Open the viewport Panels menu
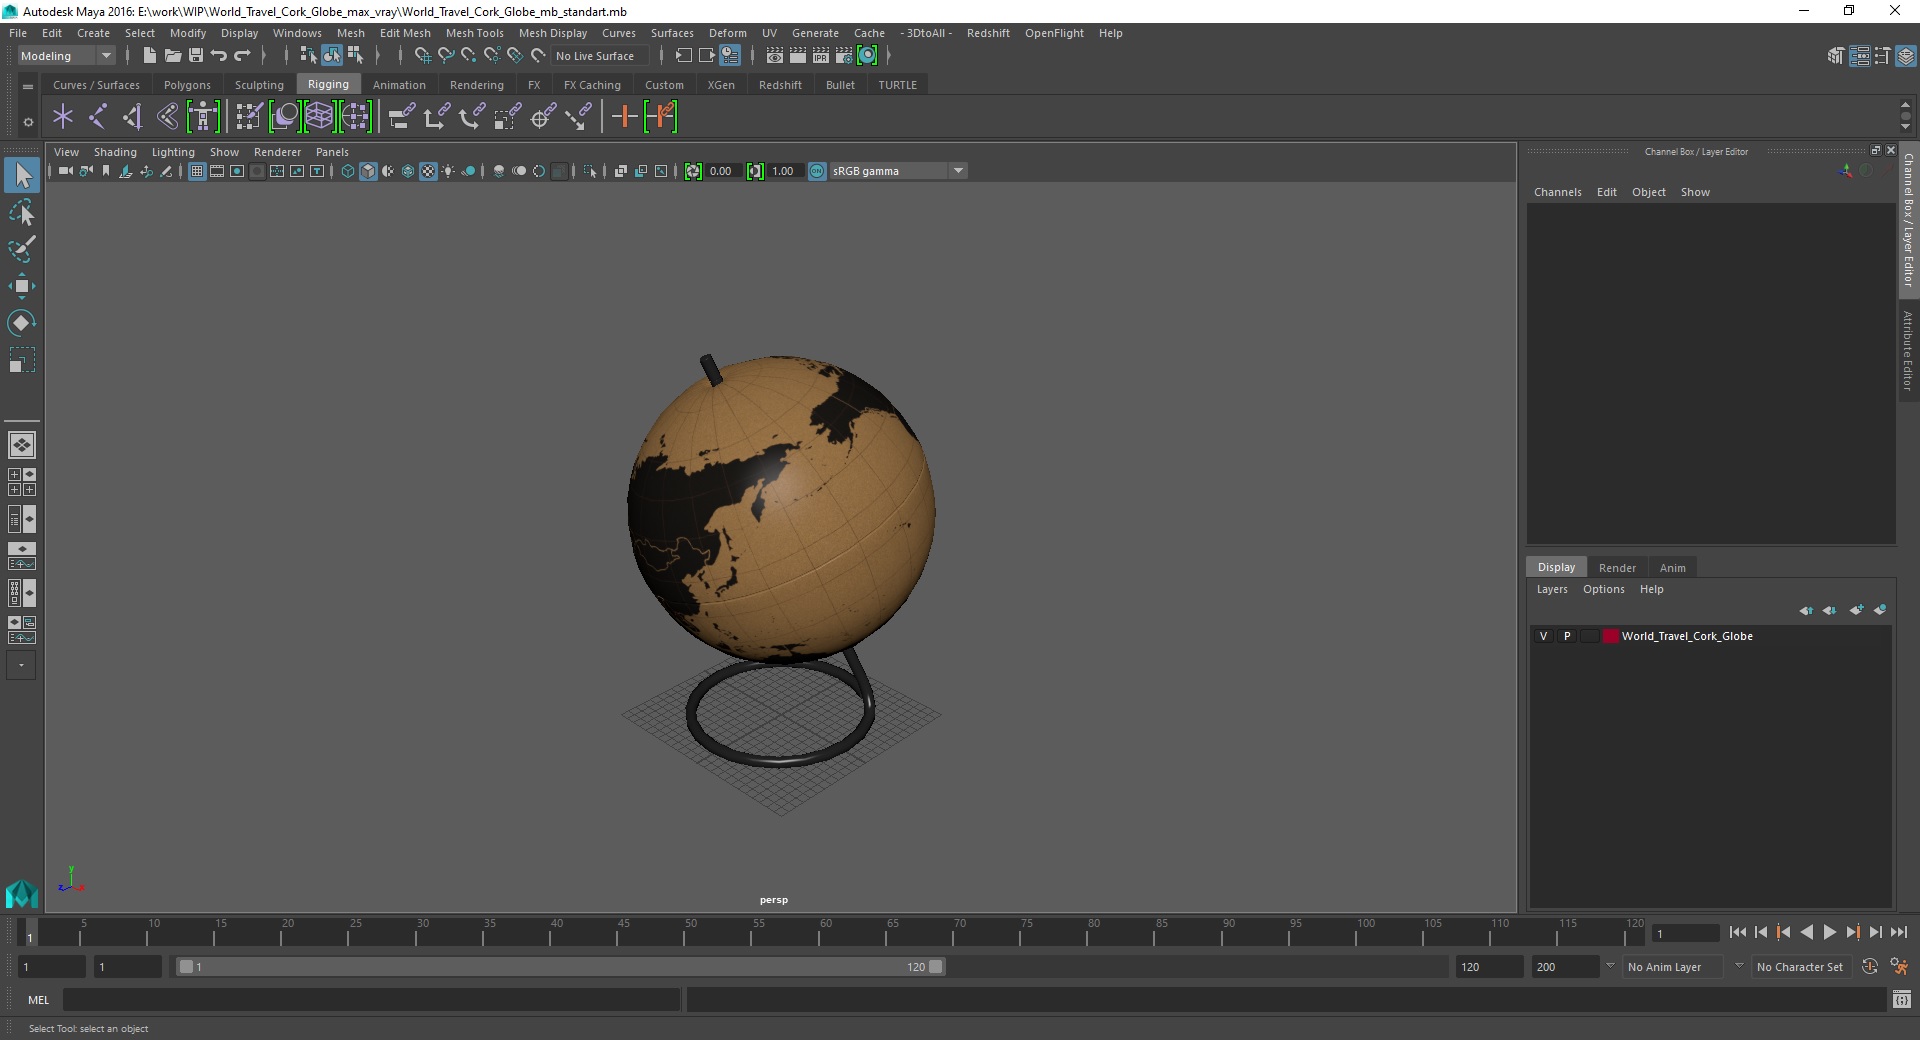The image size is (1920, 1040). click(332, 152)
